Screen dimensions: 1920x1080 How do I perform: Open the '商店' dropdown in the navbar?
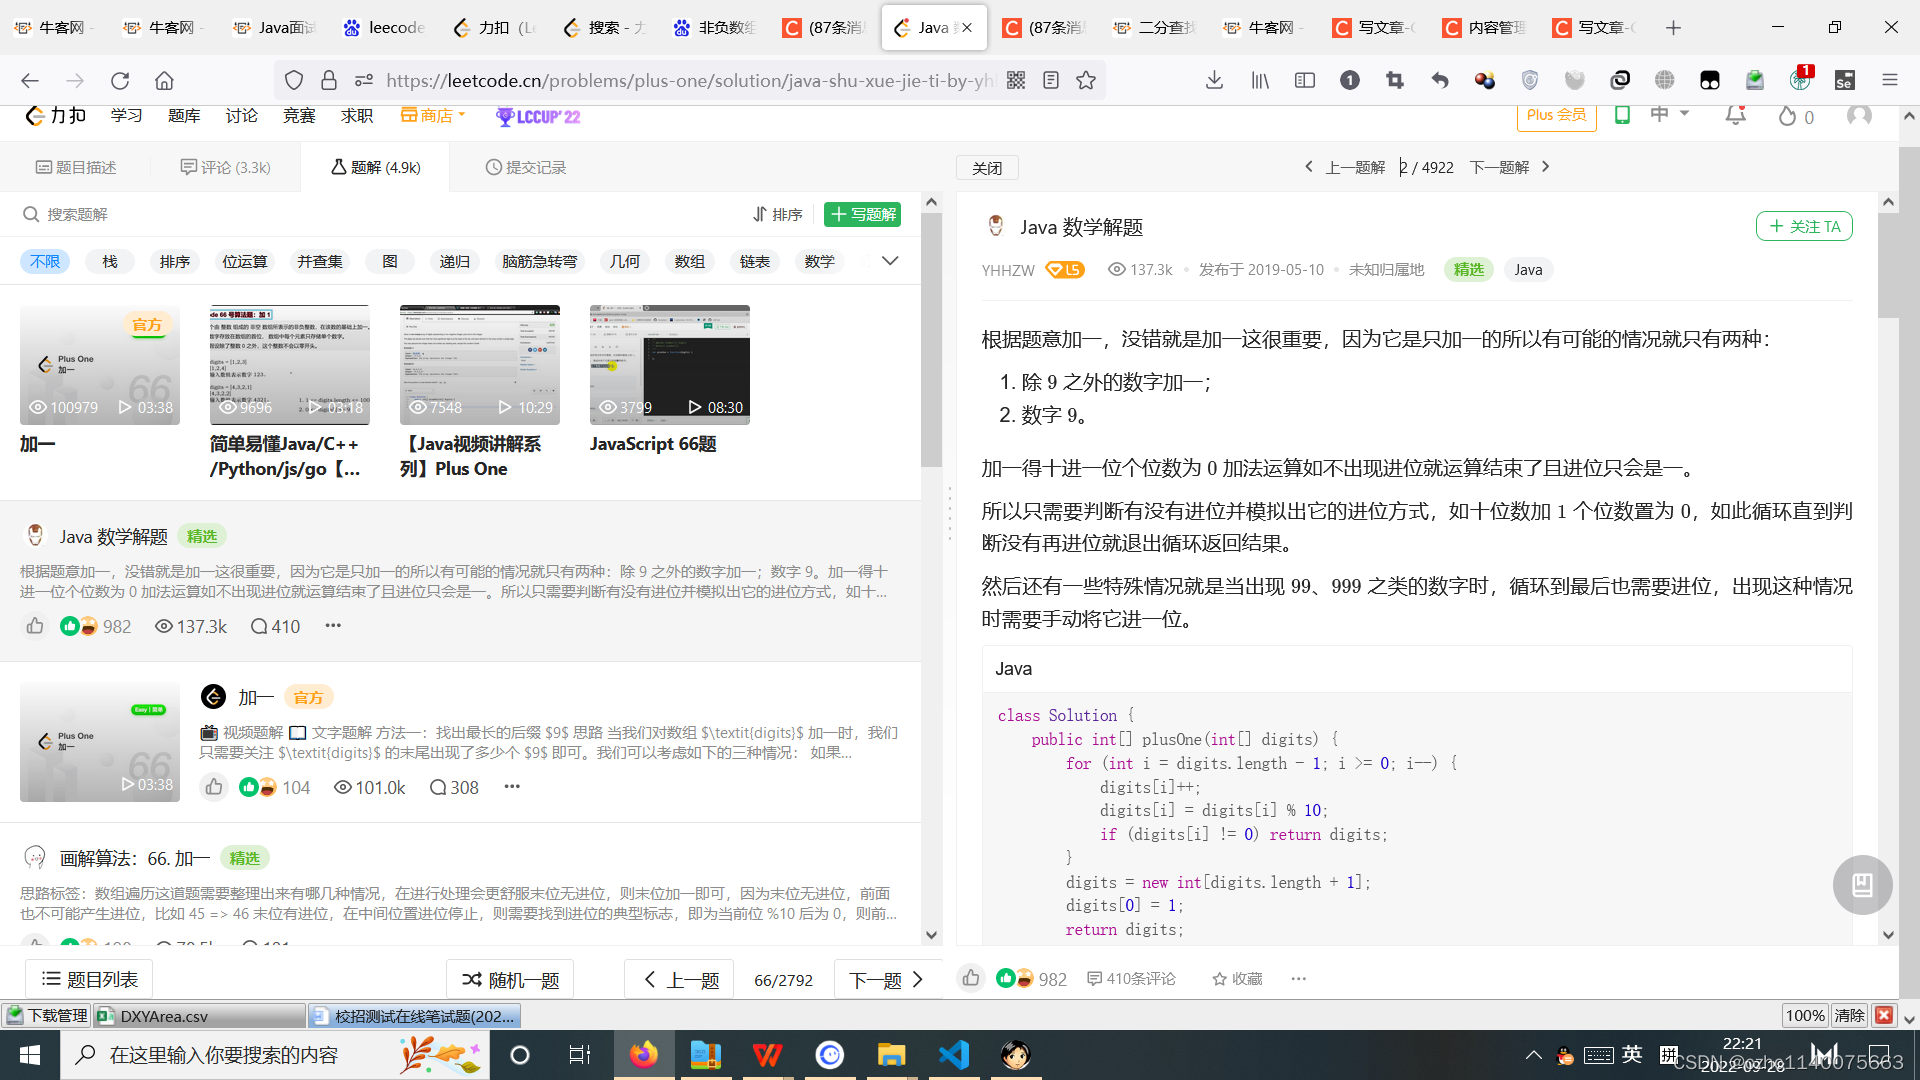click(x=434, y=116)
